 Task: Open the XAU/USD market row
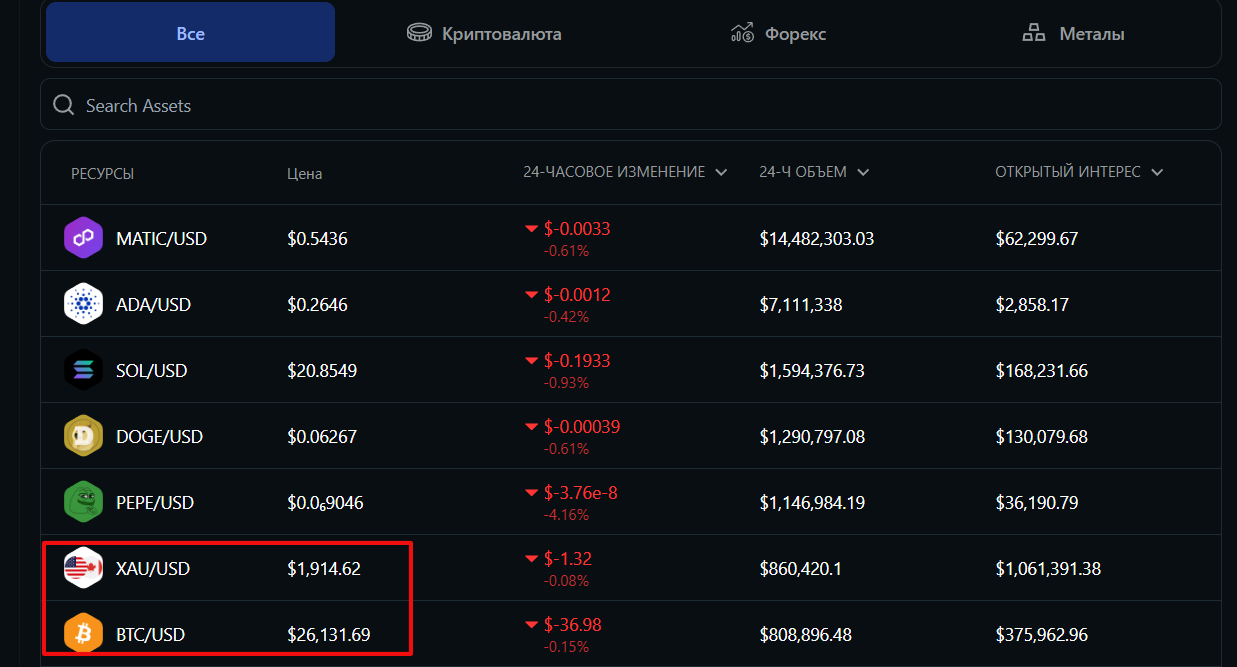point(631,568)
